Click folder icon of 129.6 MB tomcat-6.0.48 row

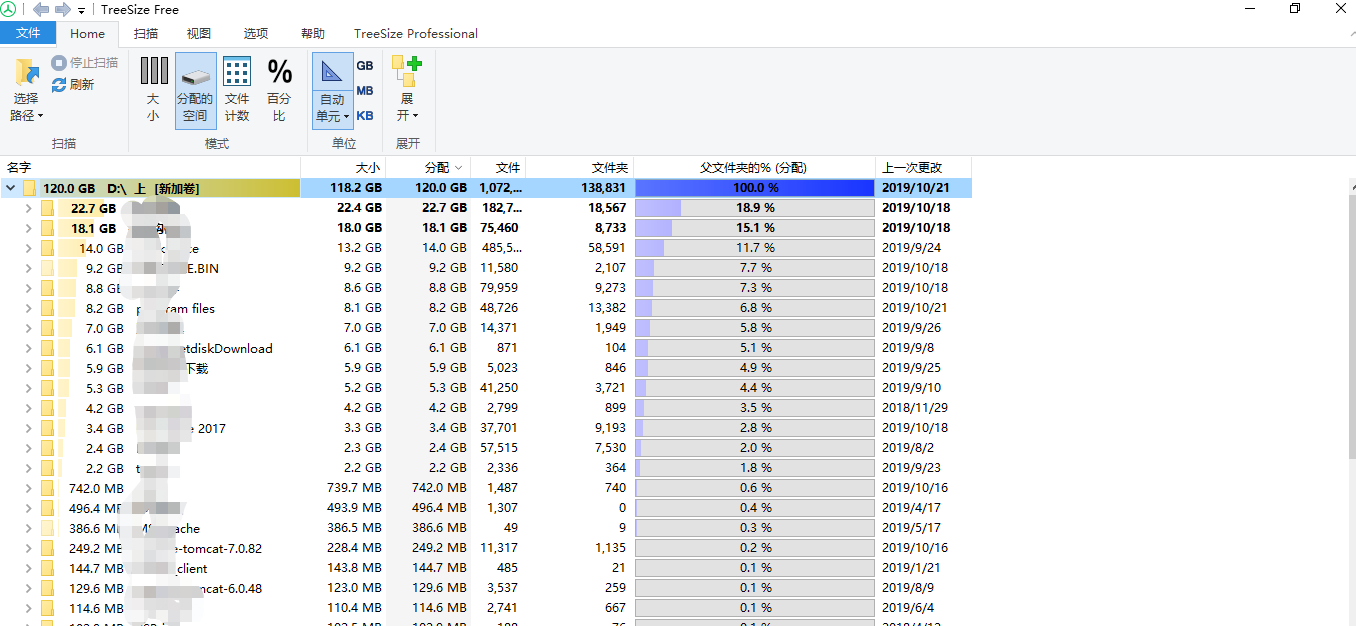click(x=47, y=588)
